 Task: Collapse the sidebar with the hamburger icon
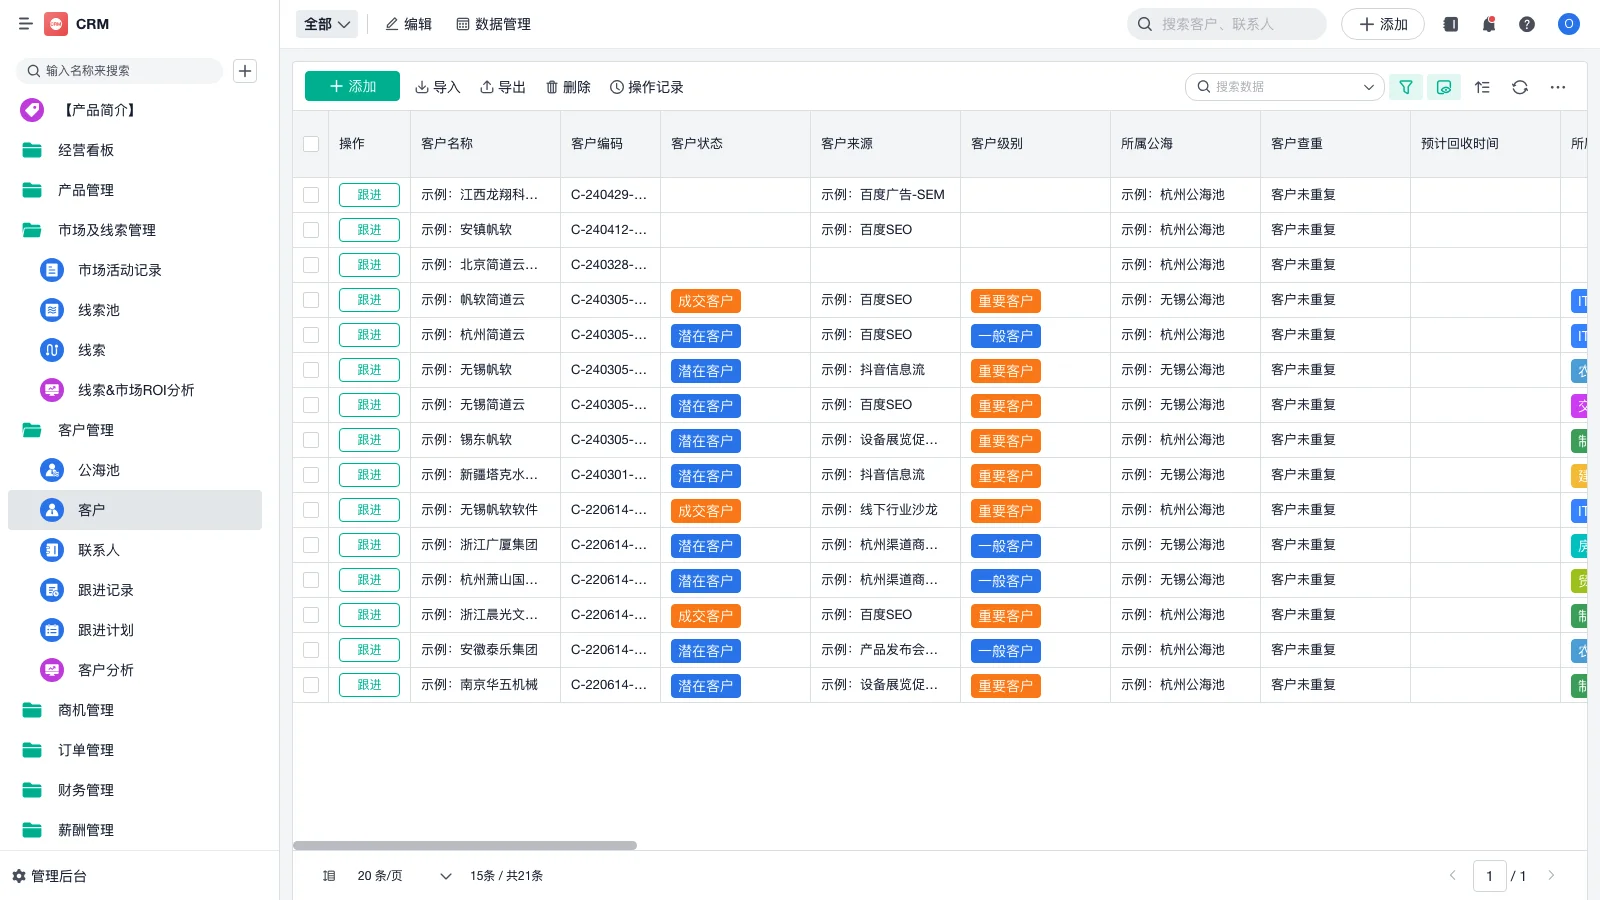click(26, 24)
